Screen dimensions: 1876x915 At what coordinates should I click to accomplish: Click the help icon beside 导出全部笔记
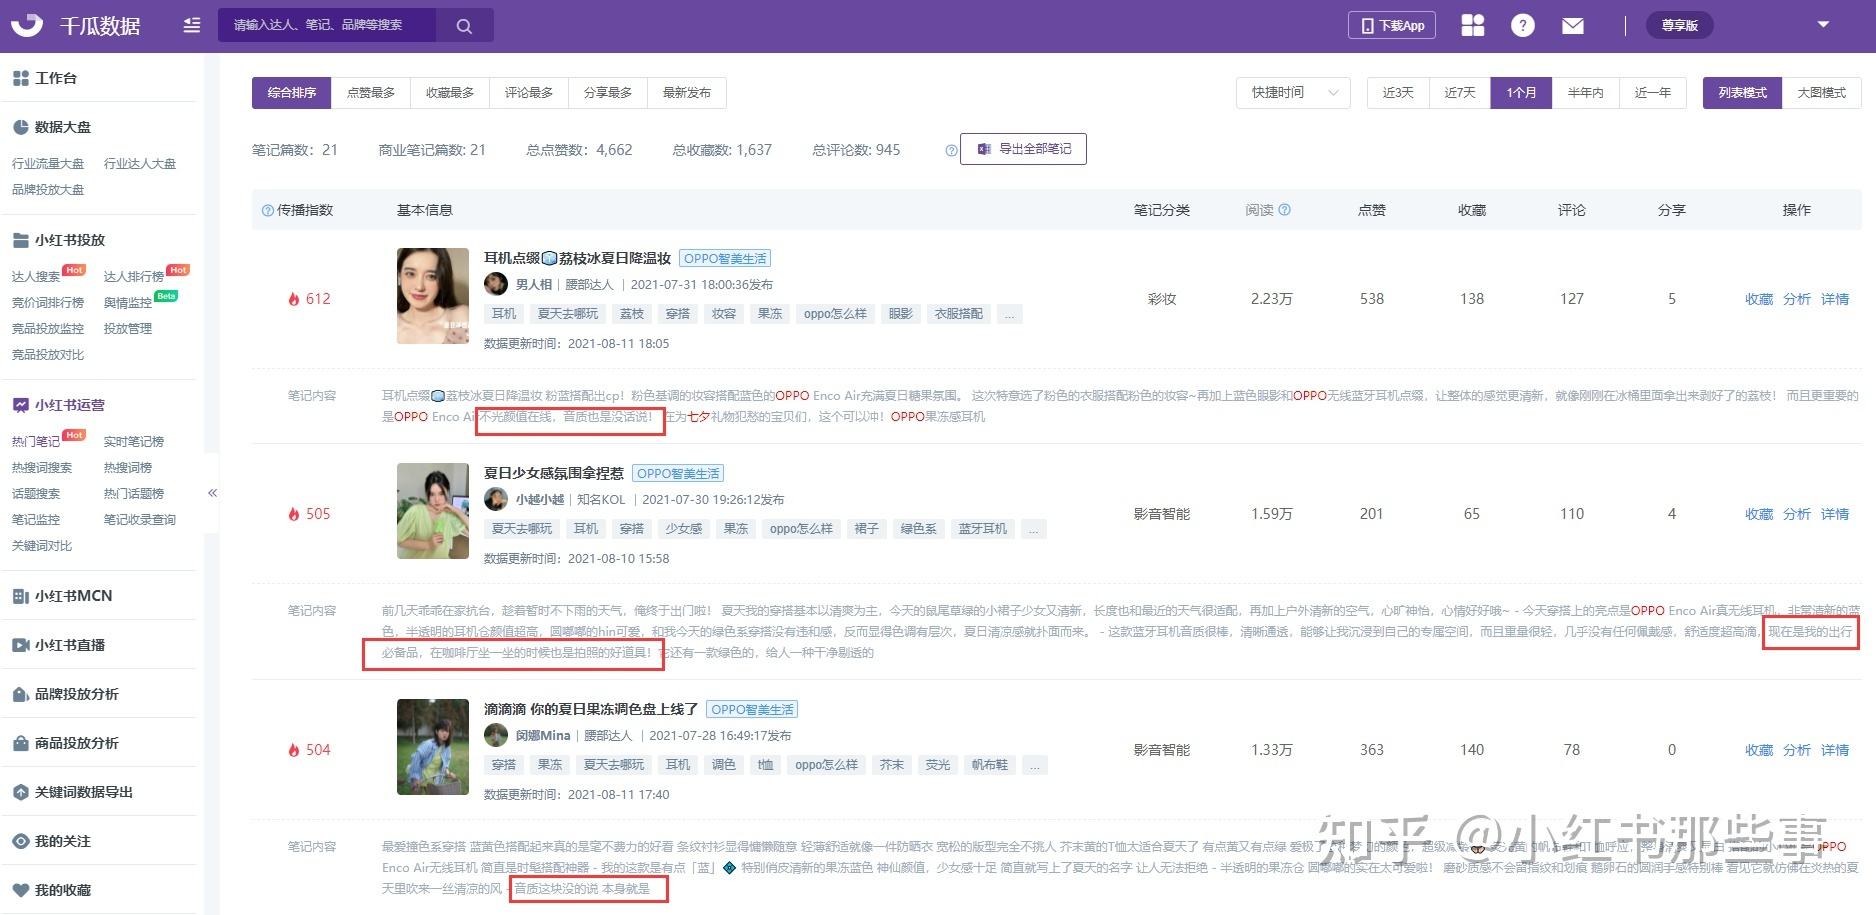951,150
